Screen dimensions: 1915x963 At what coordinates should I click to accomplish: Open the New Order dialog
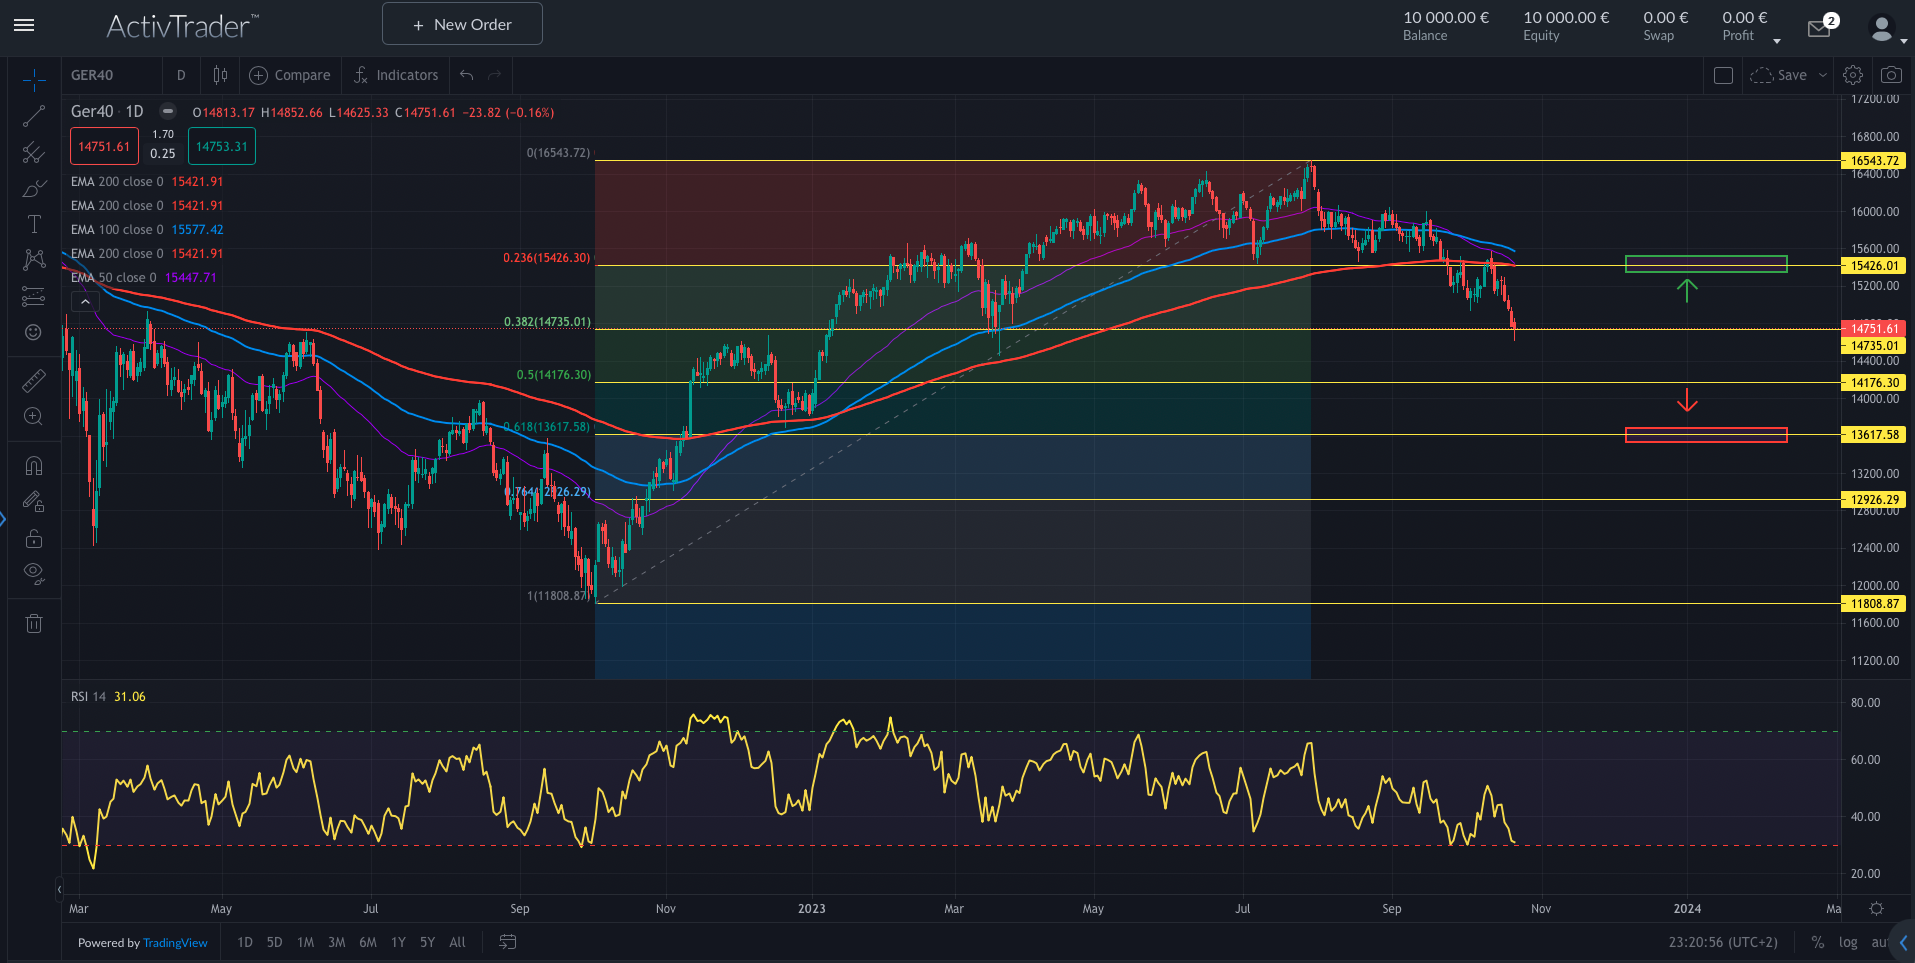pos(461,23)
